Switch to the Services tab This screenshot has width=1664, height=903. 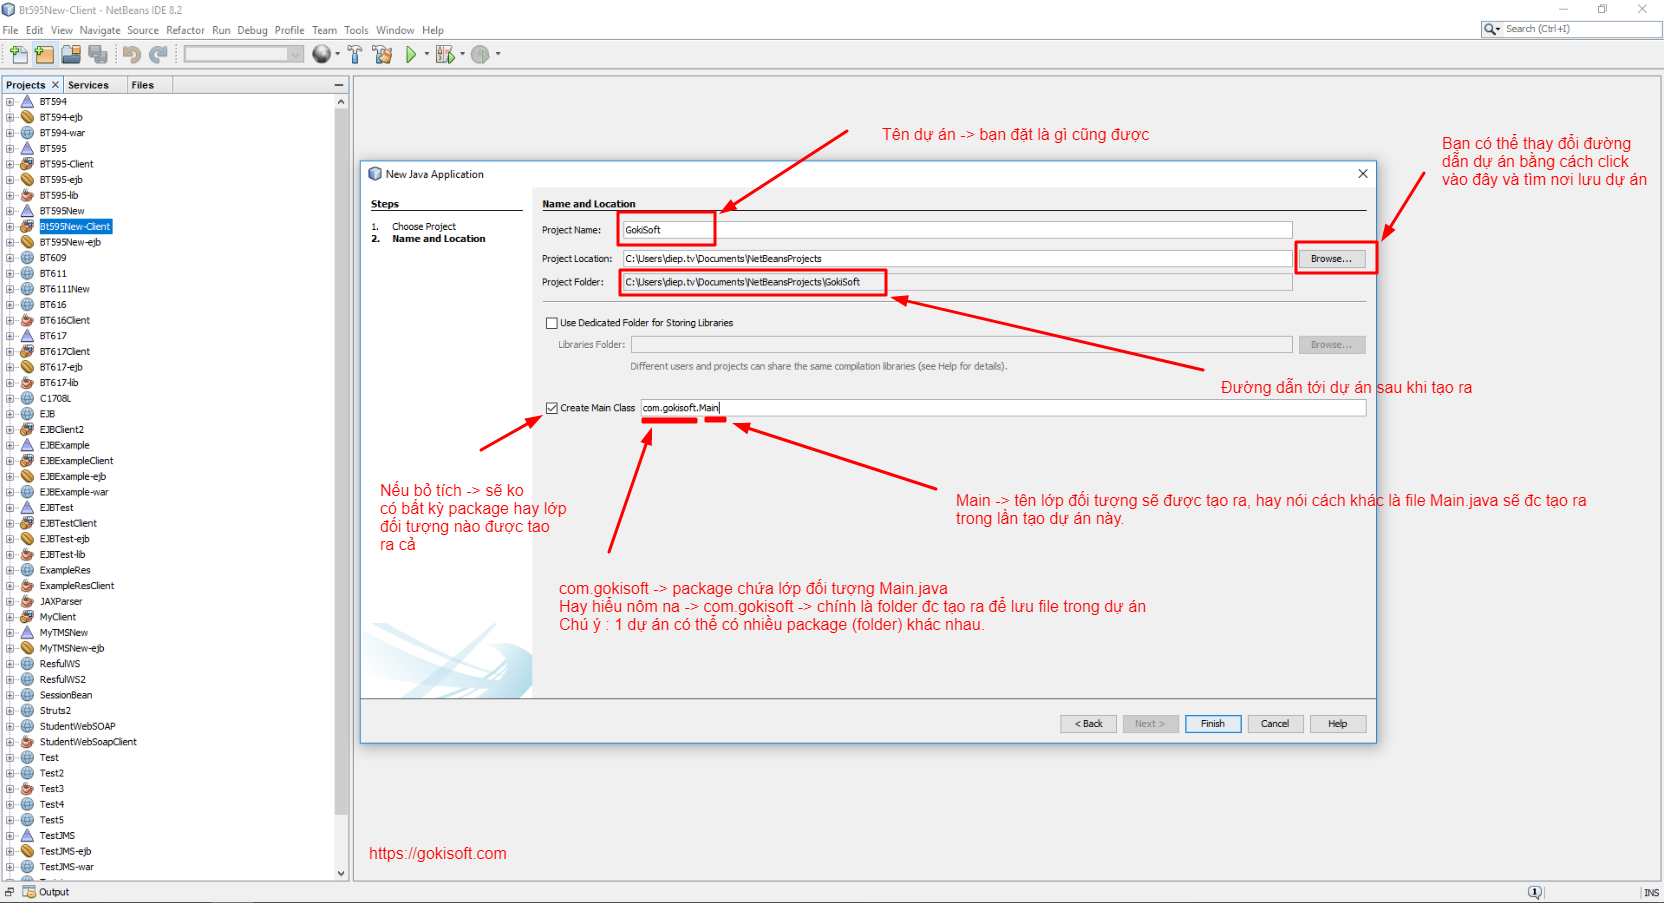(x=88, y=85)
